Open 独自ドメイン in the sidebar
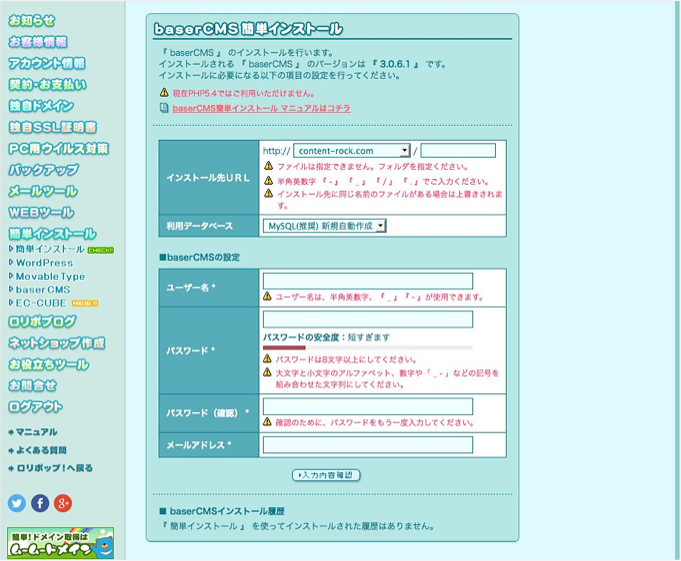 41,106
